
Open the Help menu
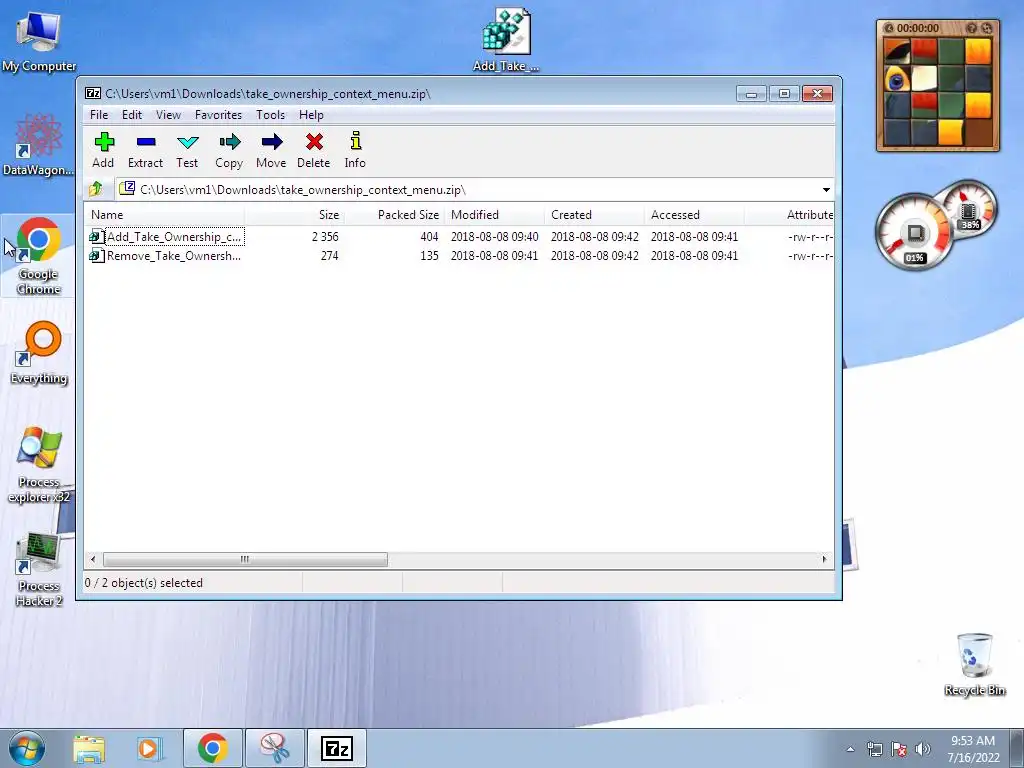click(x=312, y=115)
